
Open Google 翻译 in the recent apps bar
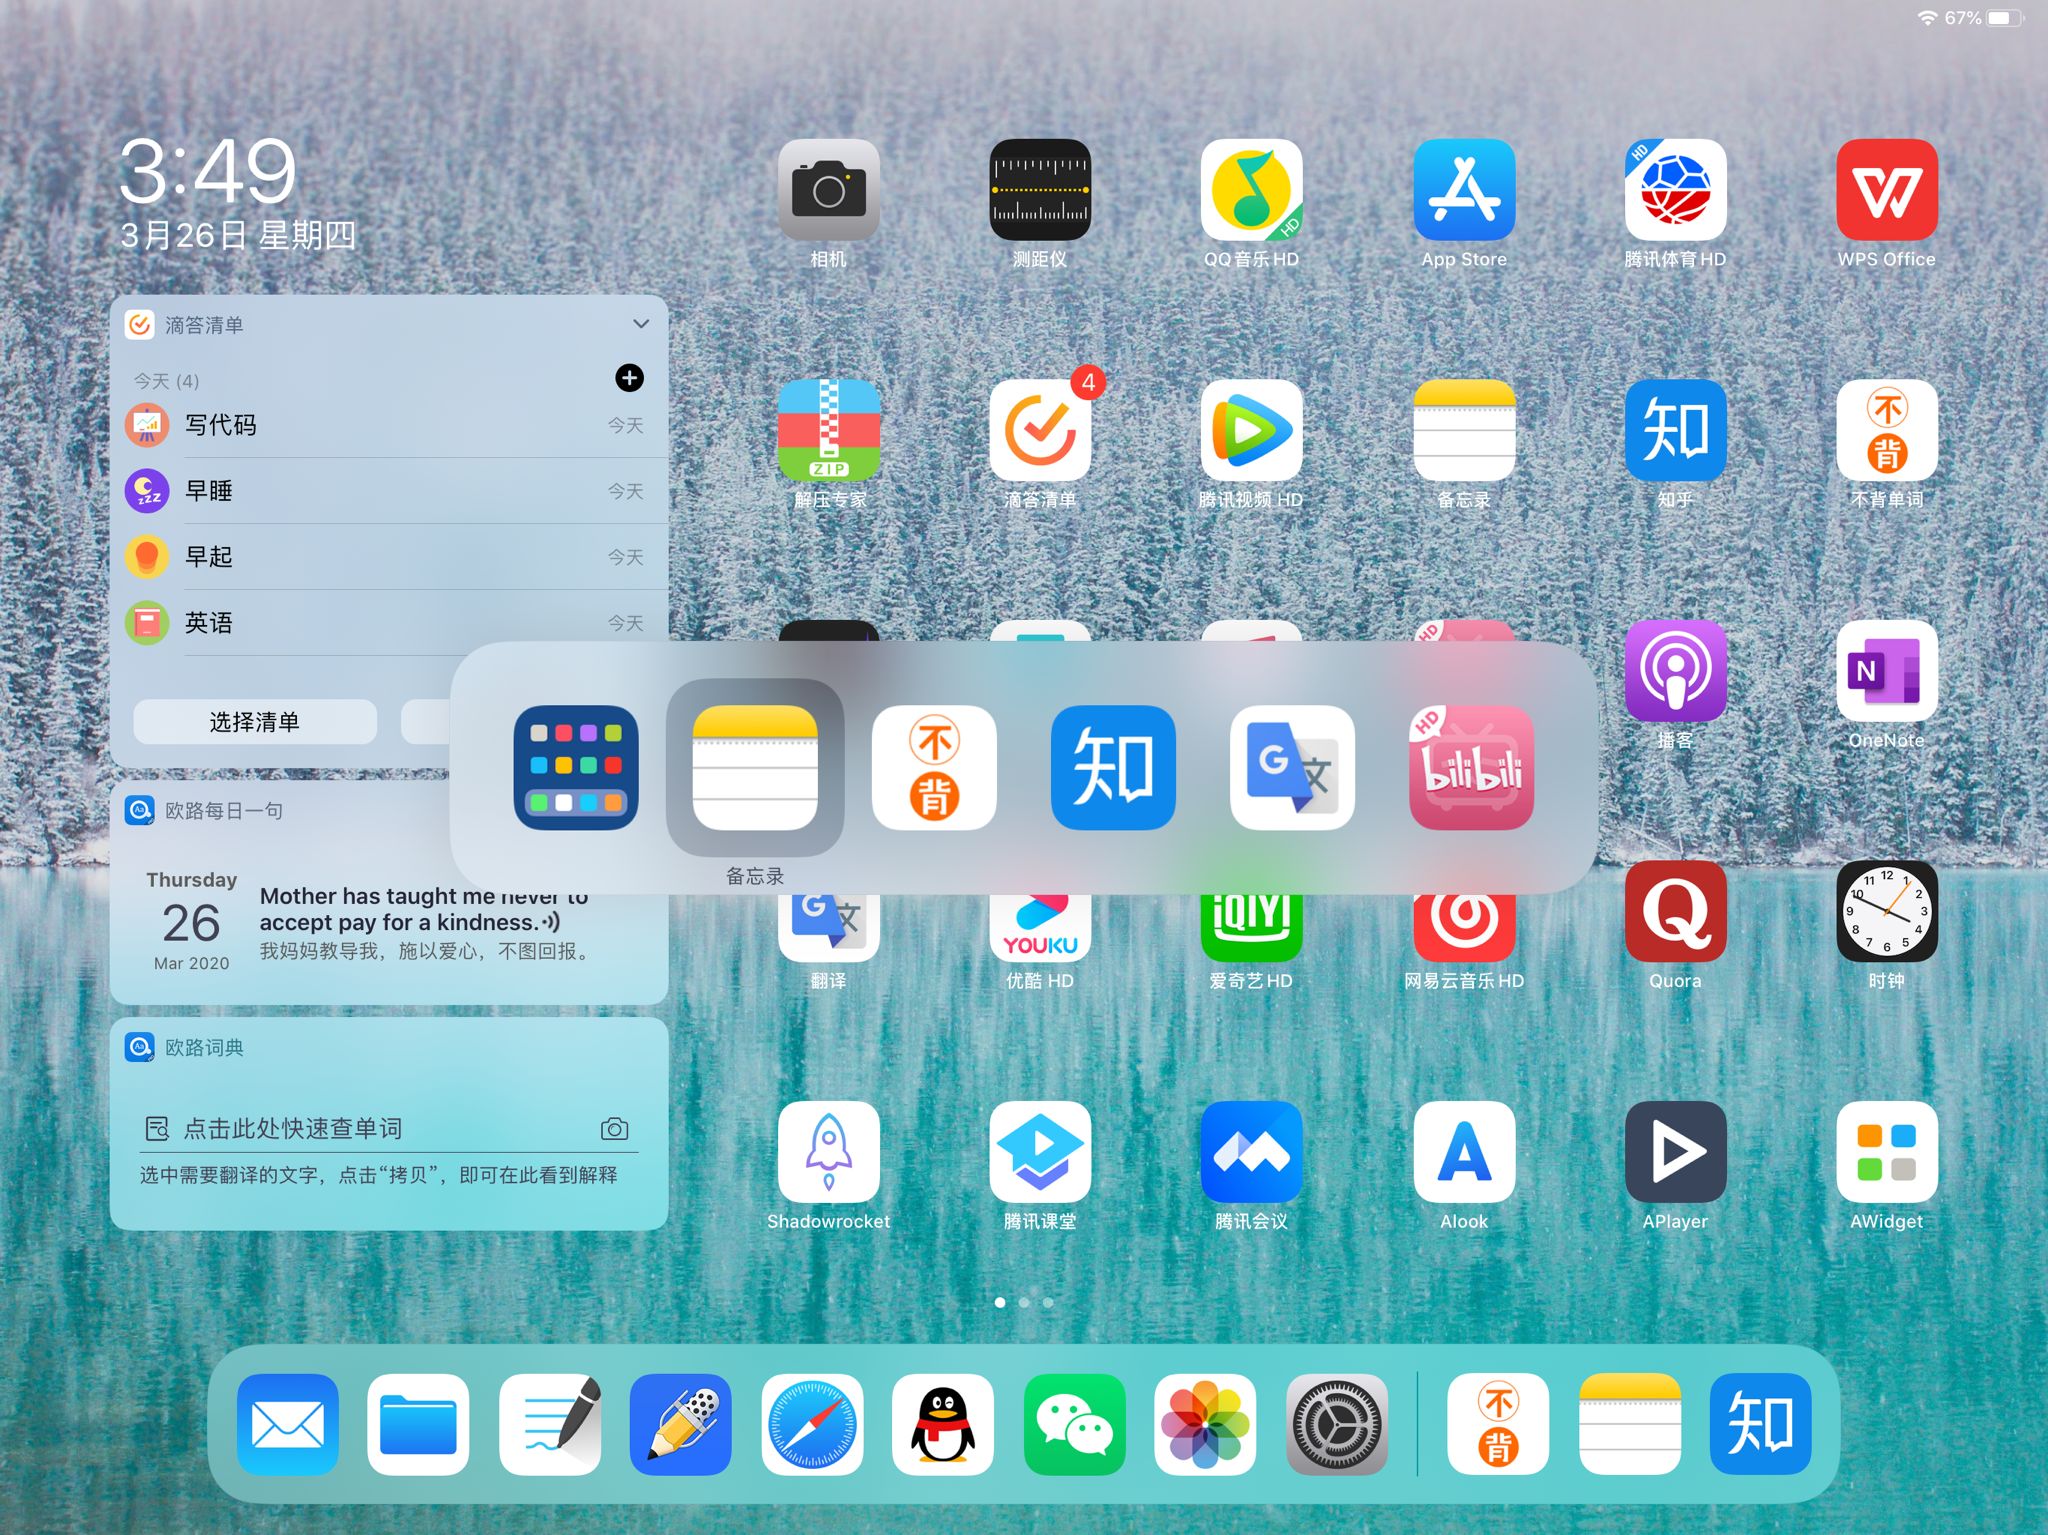(1291, 768)
